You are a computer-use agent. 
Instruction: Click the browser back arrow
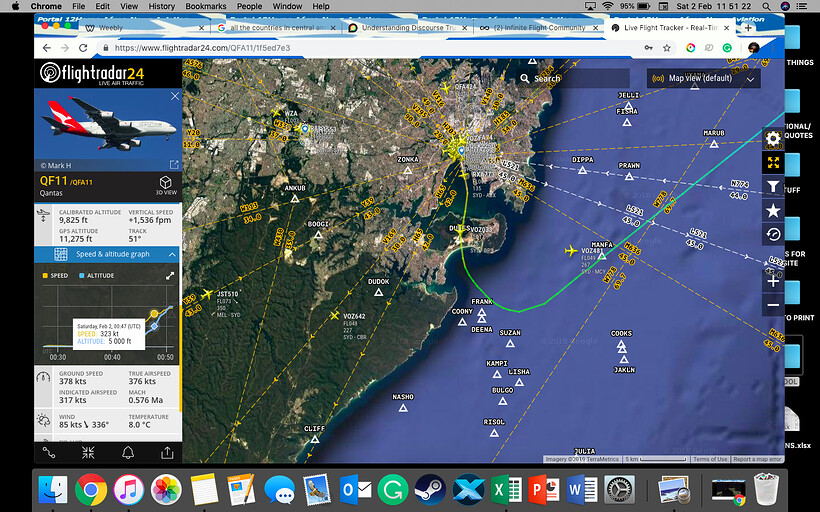[x=47, y=48]
